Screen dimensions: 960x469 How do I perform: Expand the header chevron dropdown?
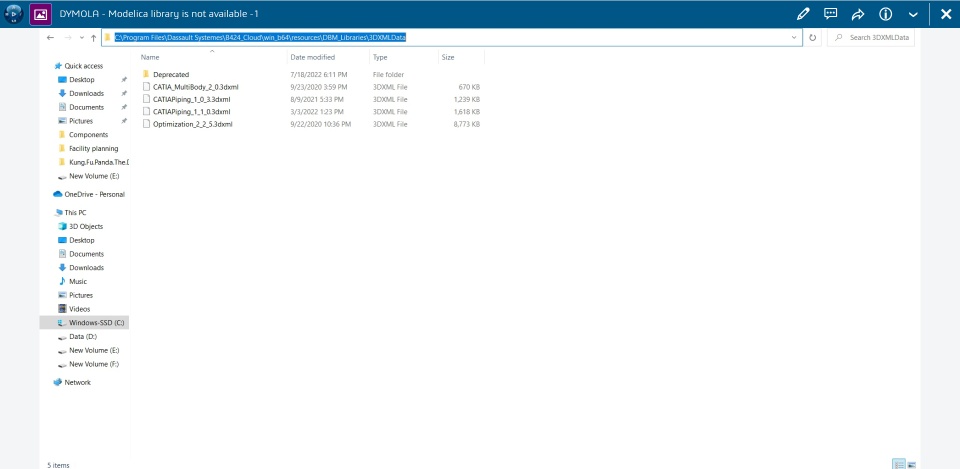(x=913, y=15)
